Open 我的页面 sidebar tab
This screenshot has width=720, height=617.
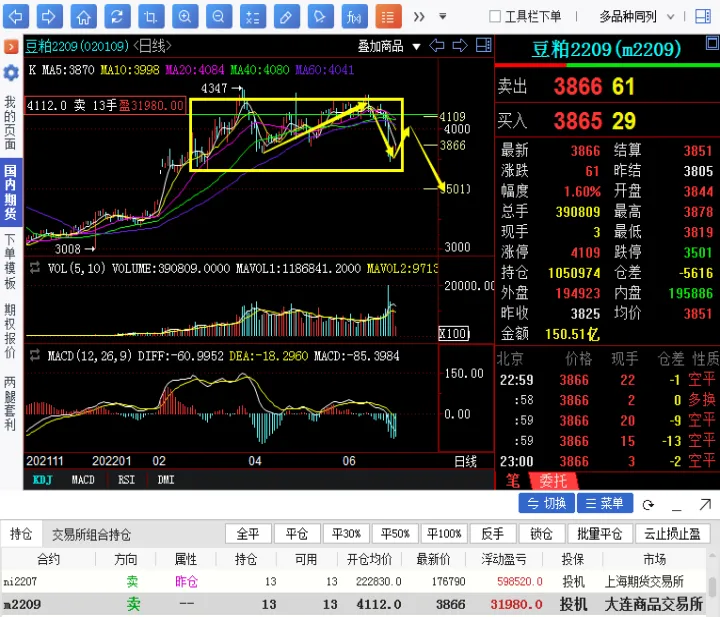click(10, 123)
